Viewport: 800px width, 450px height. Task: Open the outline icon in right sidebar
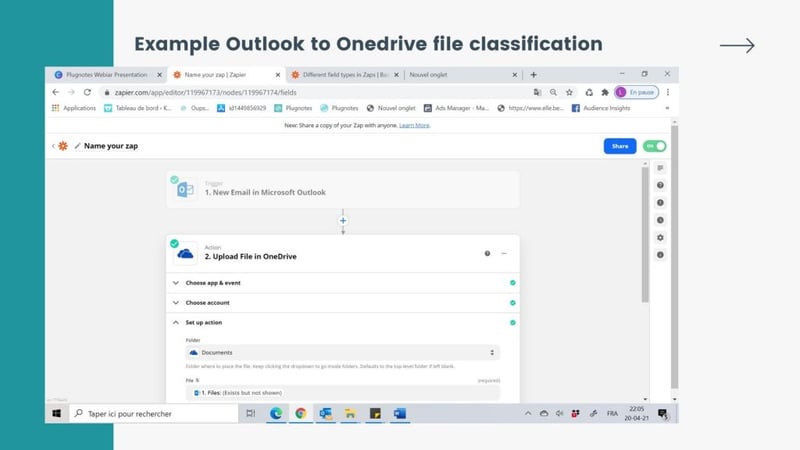pos(660,168)
